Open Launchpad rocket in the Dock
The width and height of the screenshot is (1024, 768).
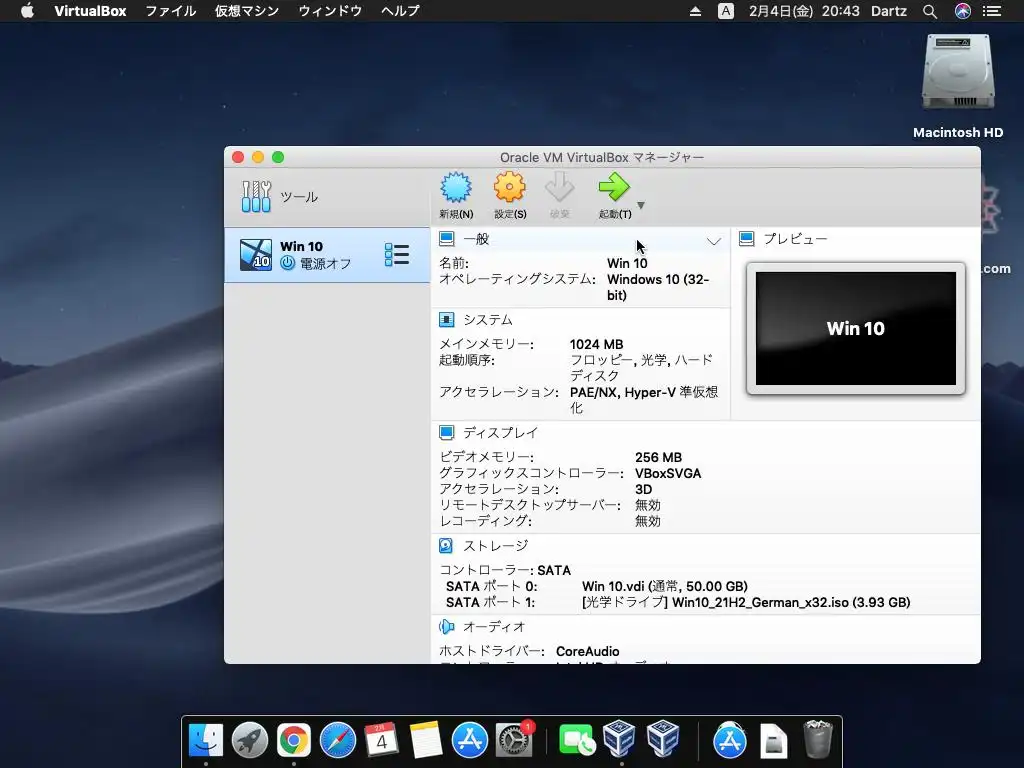click(249, 740)
